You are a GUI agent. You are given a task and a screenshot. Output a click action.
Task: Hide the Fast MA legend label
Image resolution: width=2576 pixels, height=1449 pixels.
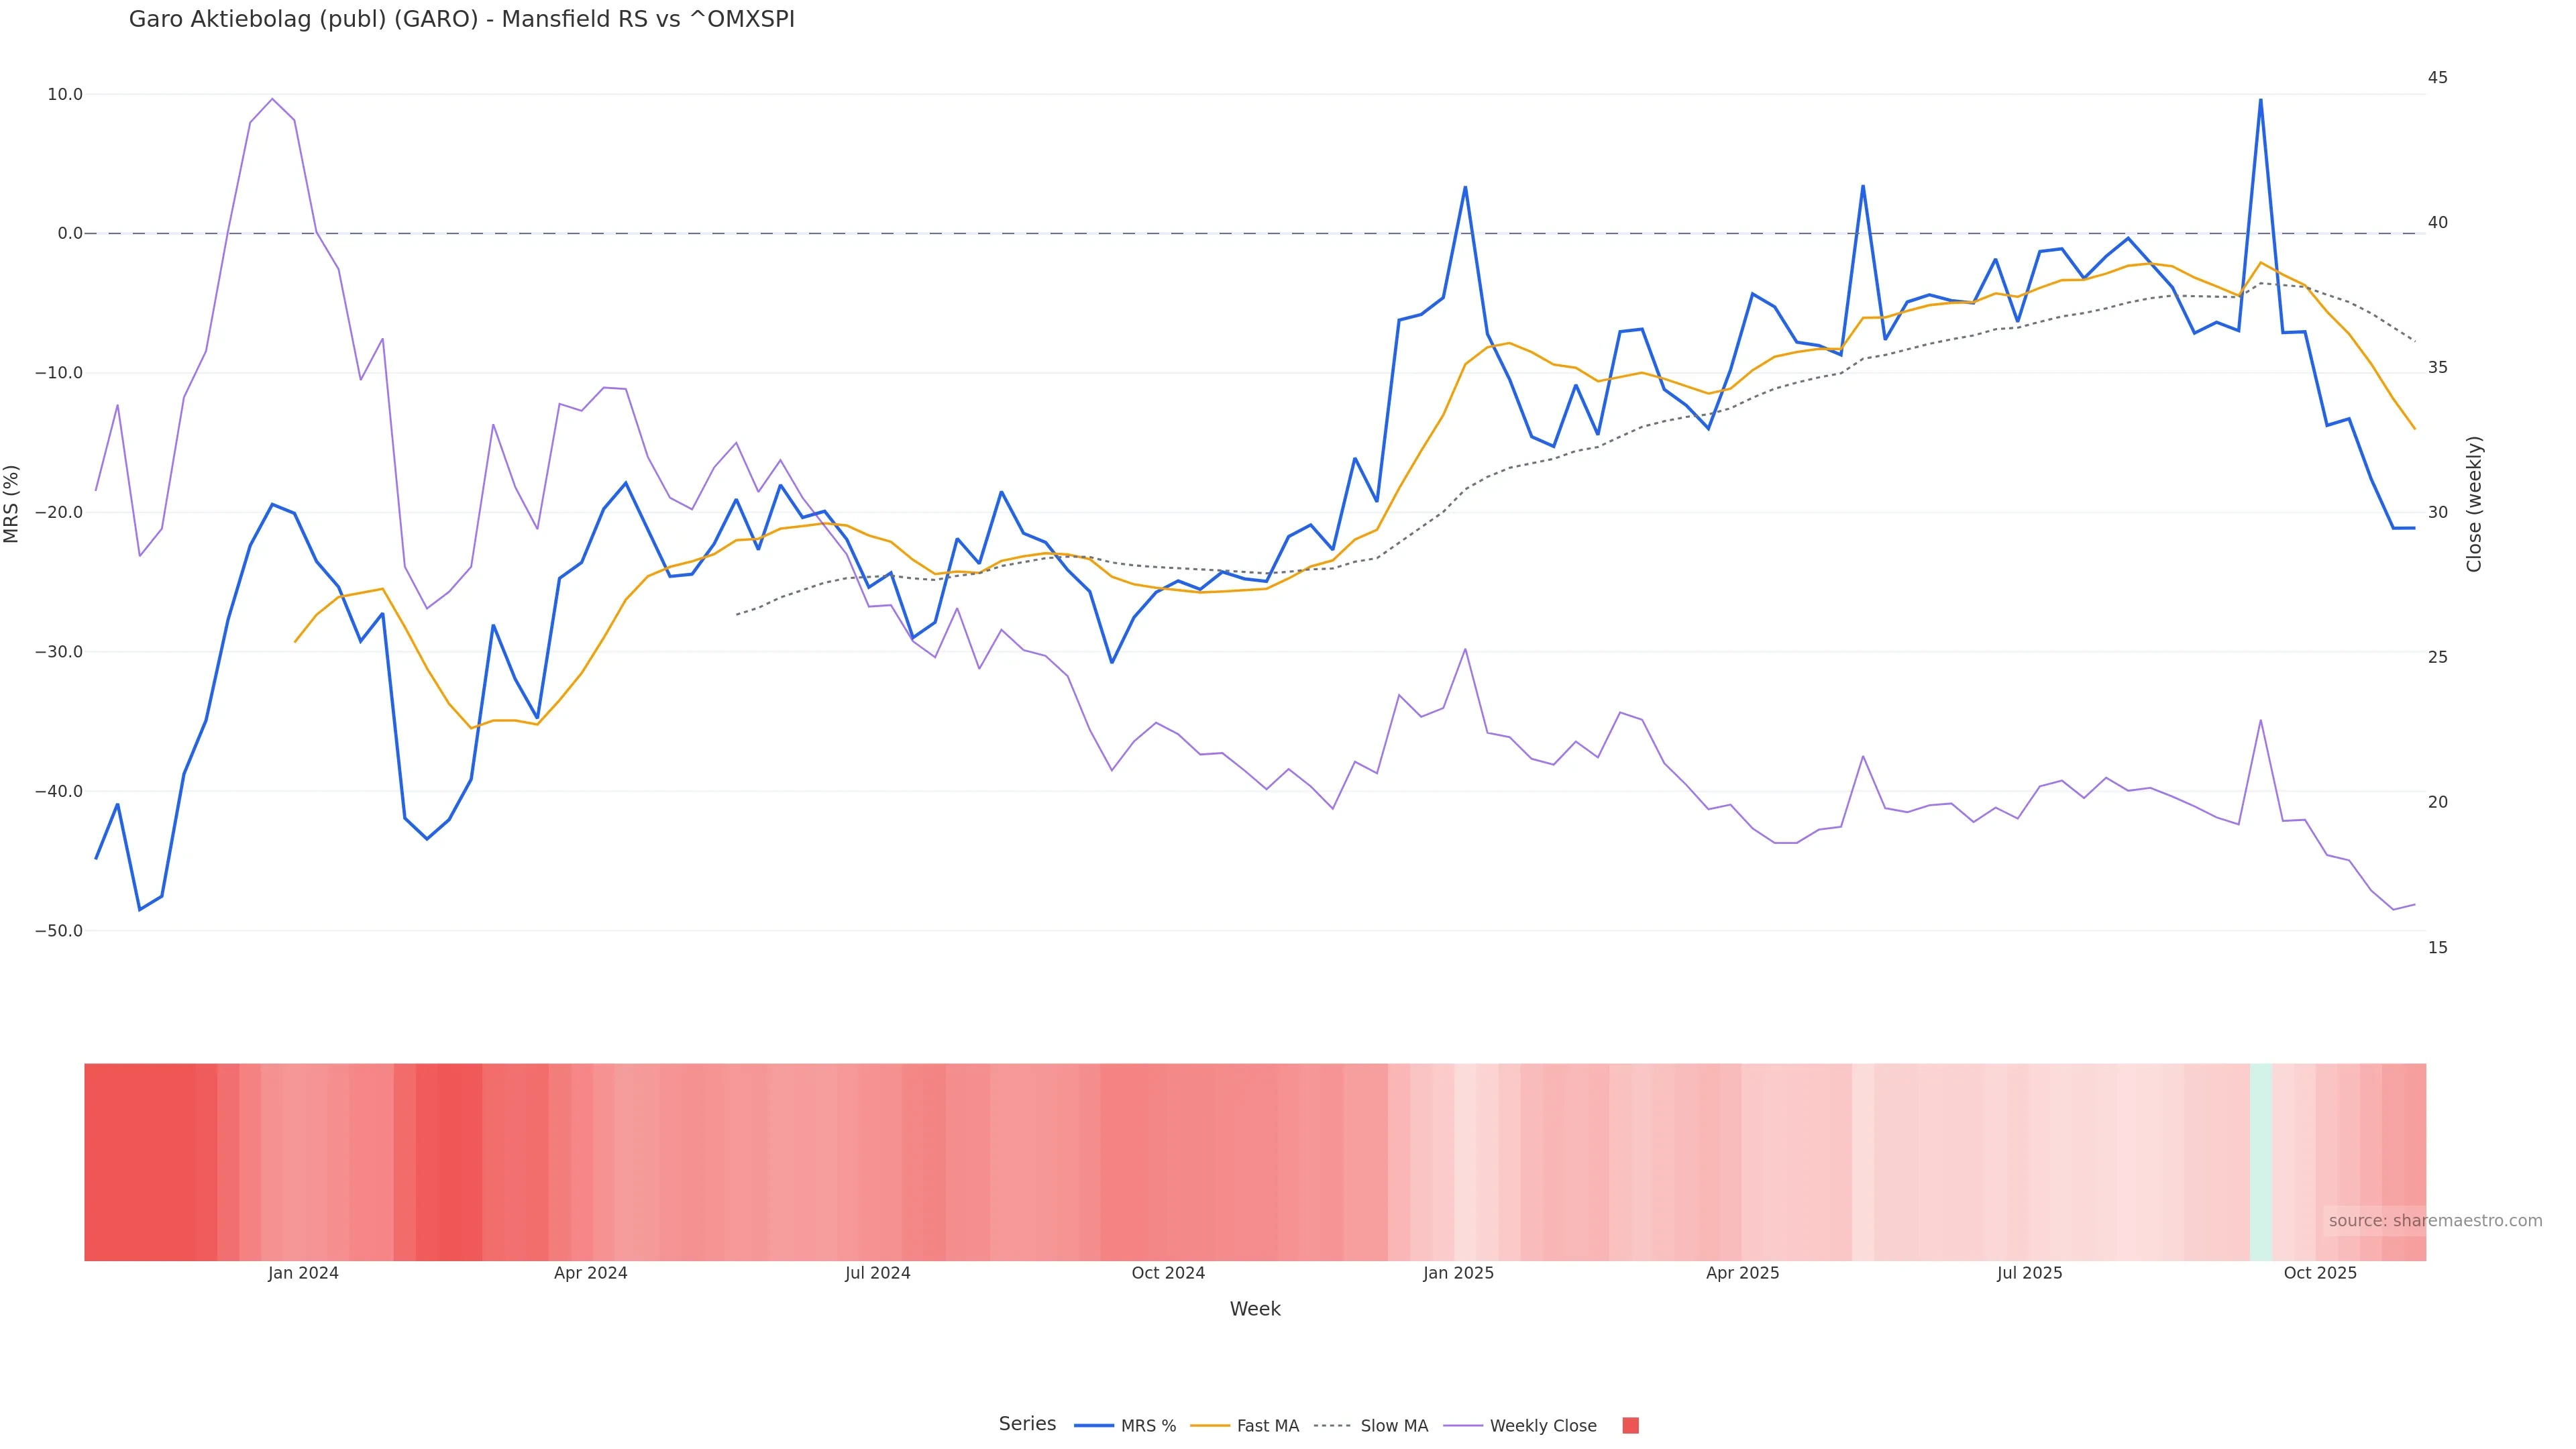[x=1267, y=1426]
